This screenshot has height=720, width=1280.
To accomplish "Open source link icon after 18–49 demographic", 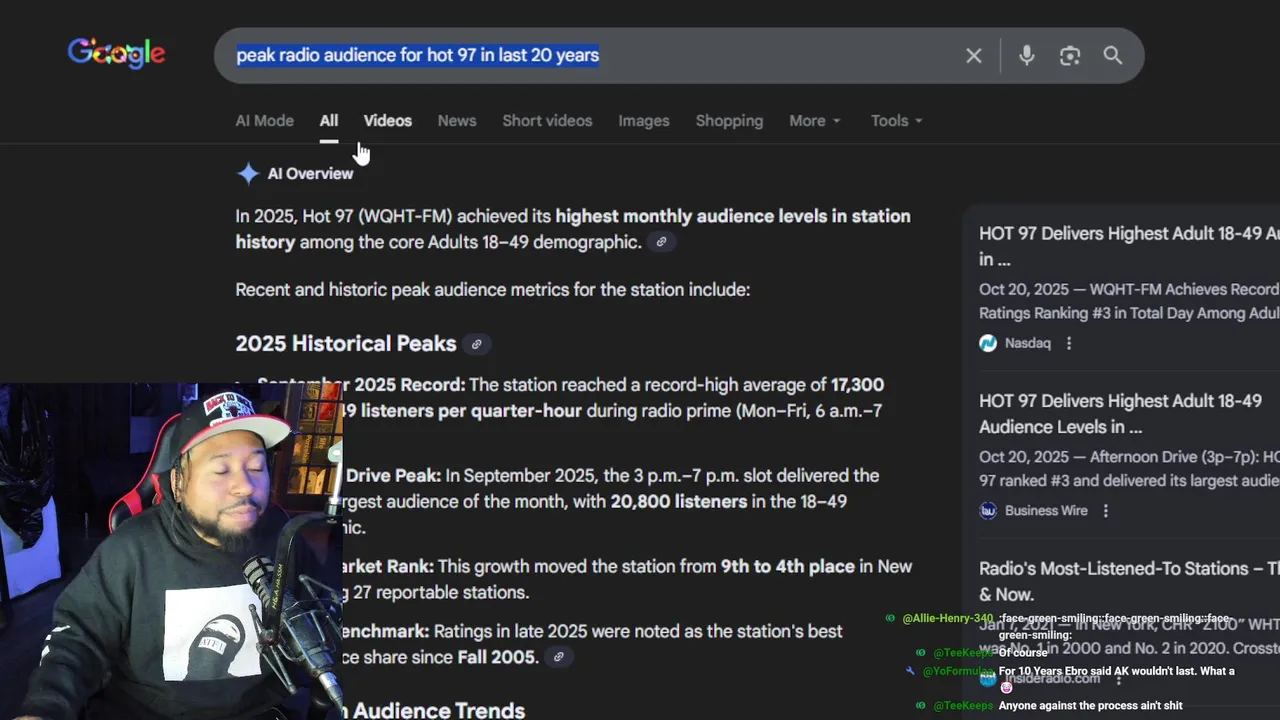I will pos(661,242).
